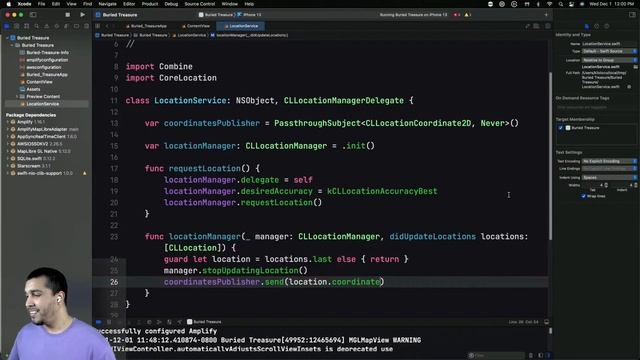This screenshot has width=640, height=360.
Task: Open the Location Relative to Group dropdown
Action: click(x=609, y=60)
